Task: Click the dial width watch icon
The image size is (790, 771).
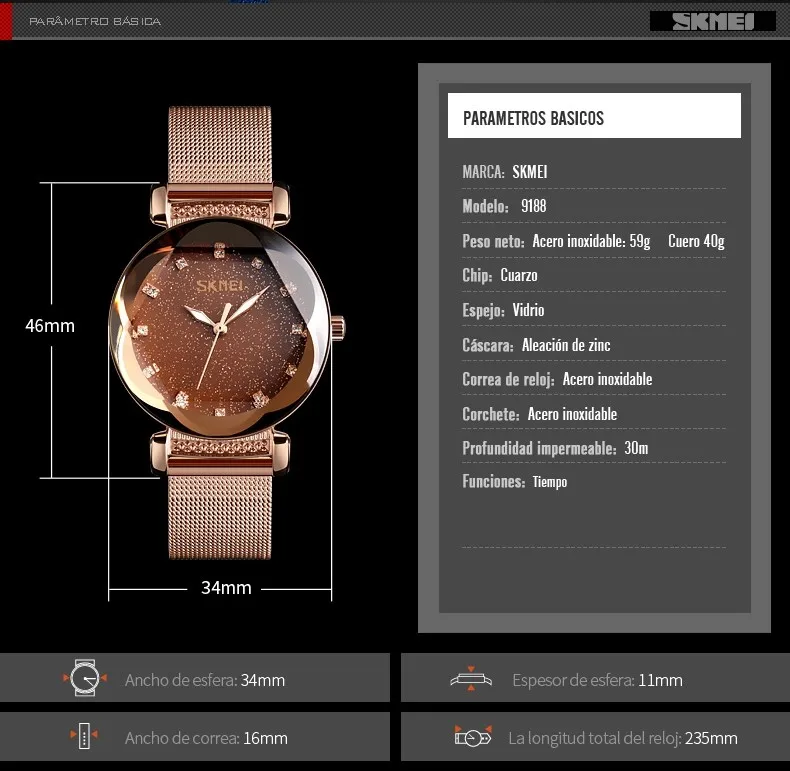Action: (85, 678)
